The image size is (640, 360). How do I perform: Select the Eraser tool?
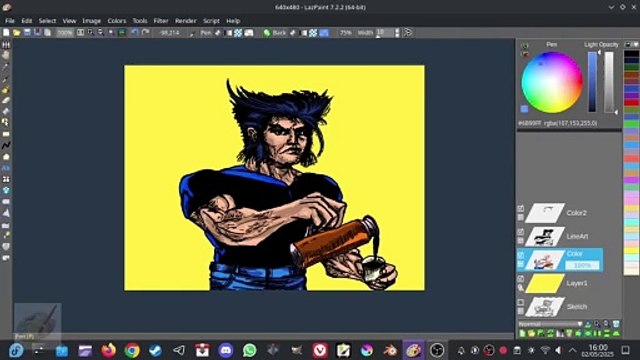tap(6, 100)
